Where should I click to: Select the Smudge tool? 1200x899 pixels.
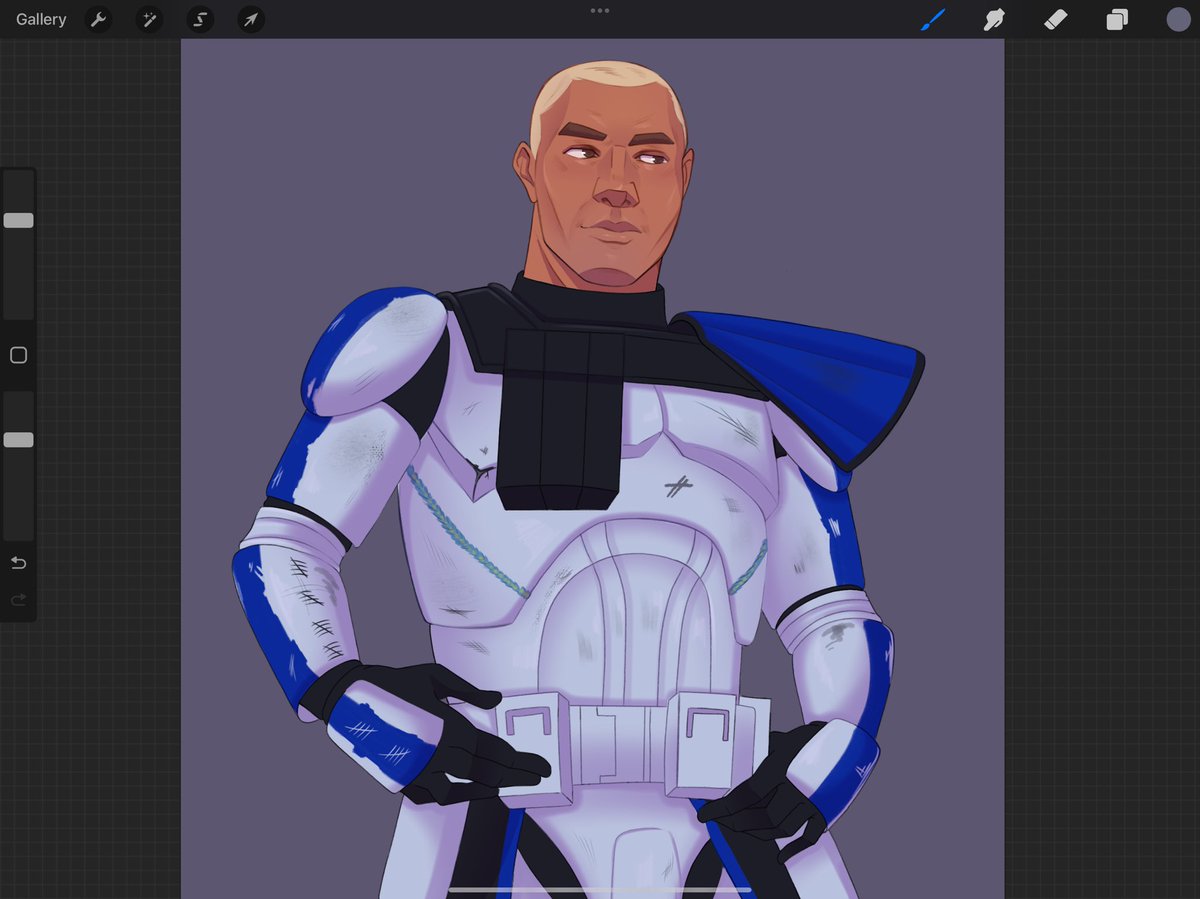(994, 19)
